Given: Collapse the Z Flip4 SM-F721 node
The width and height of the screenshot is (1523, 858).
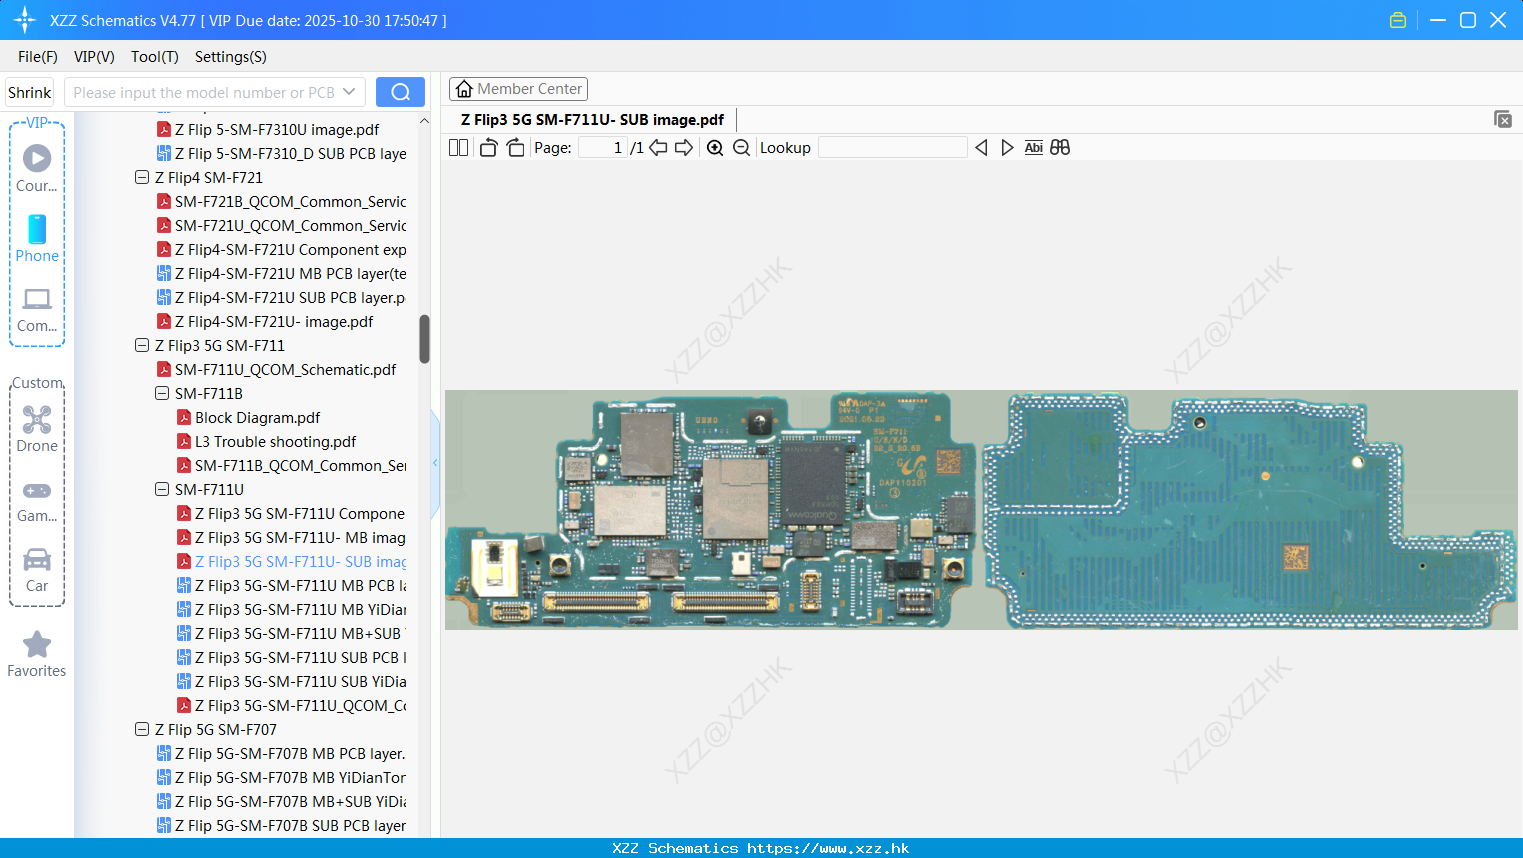Looking at the screenshot, I should [x=142, y=177].
